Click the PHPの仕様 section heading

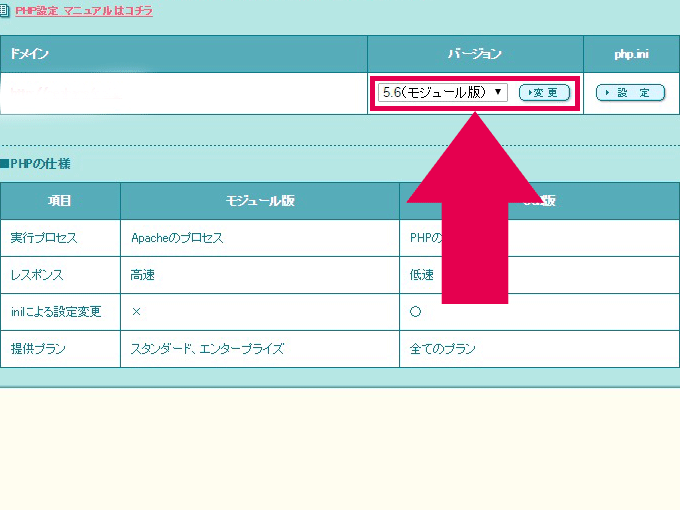[36, 164]
